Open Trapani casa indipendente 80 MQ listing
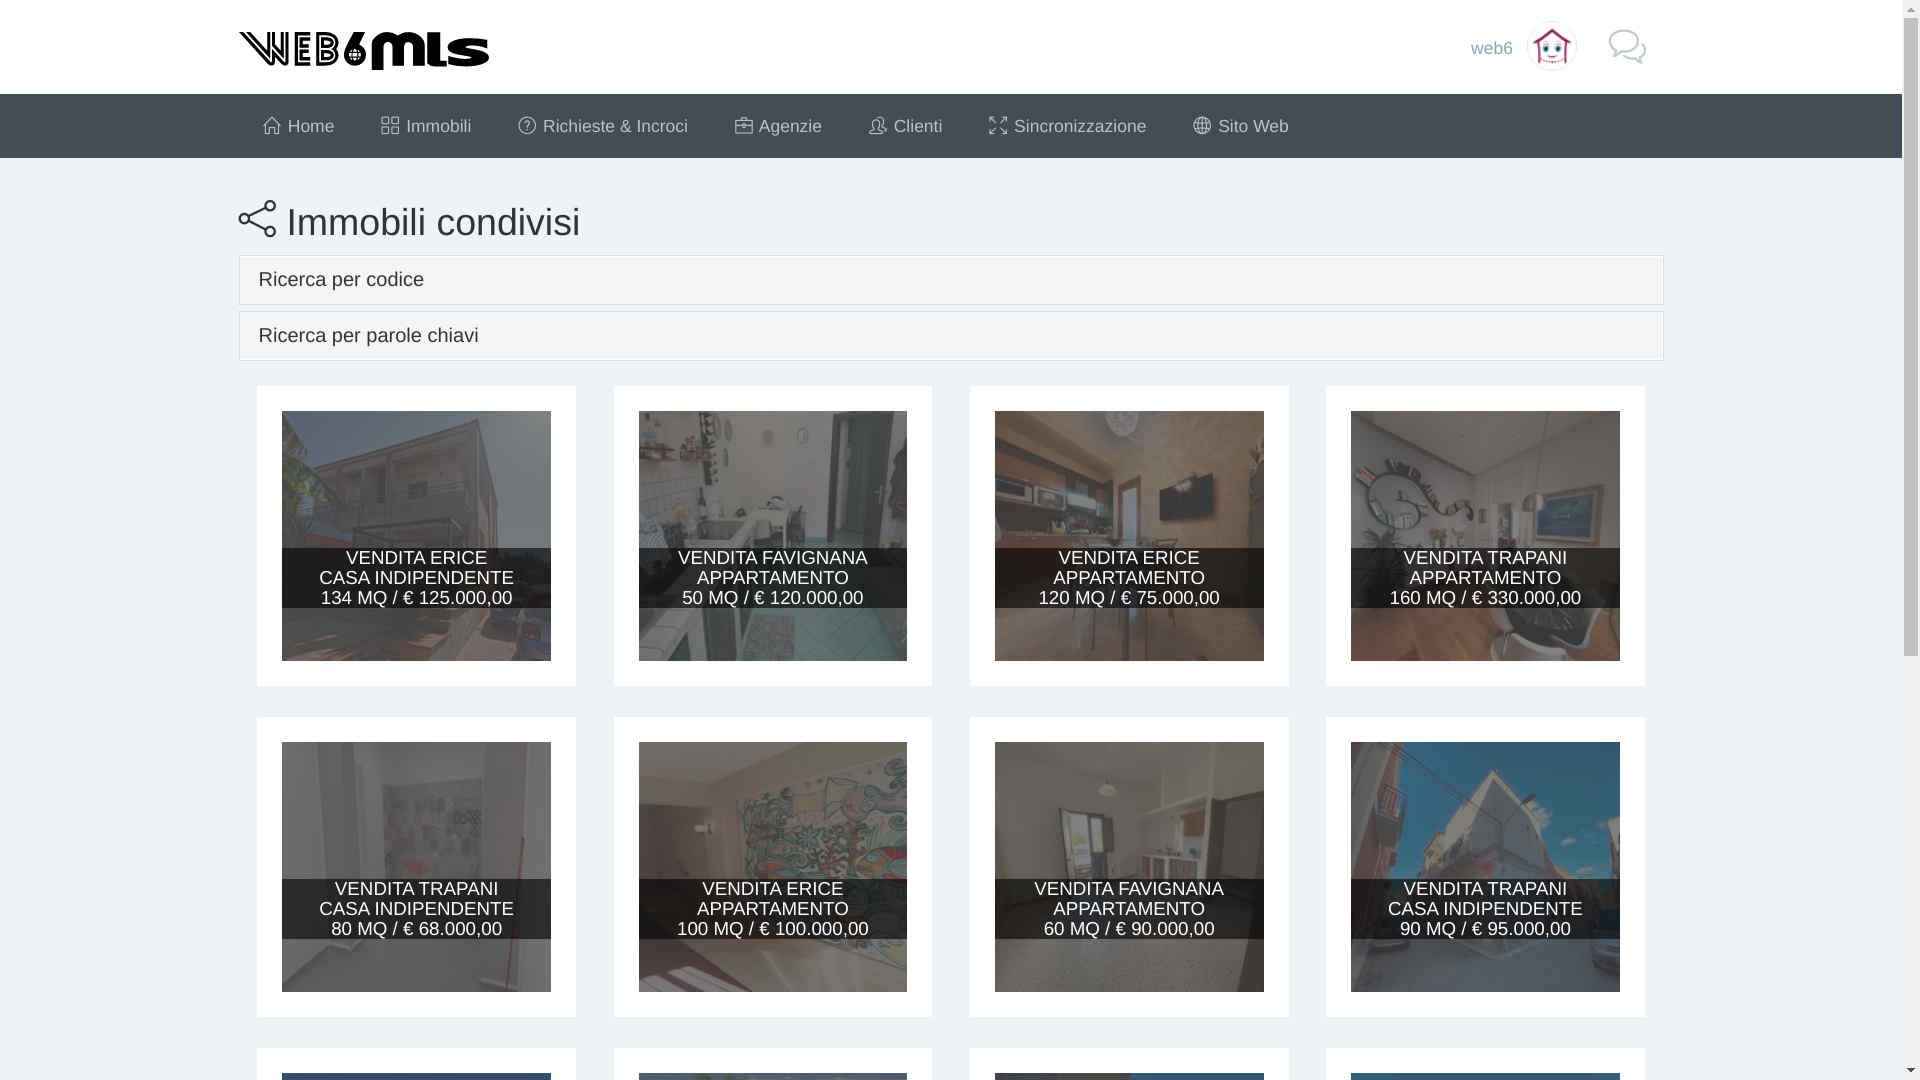Image resolution: width=1920 pixels, height=1080 pixels. click(416, 867)
